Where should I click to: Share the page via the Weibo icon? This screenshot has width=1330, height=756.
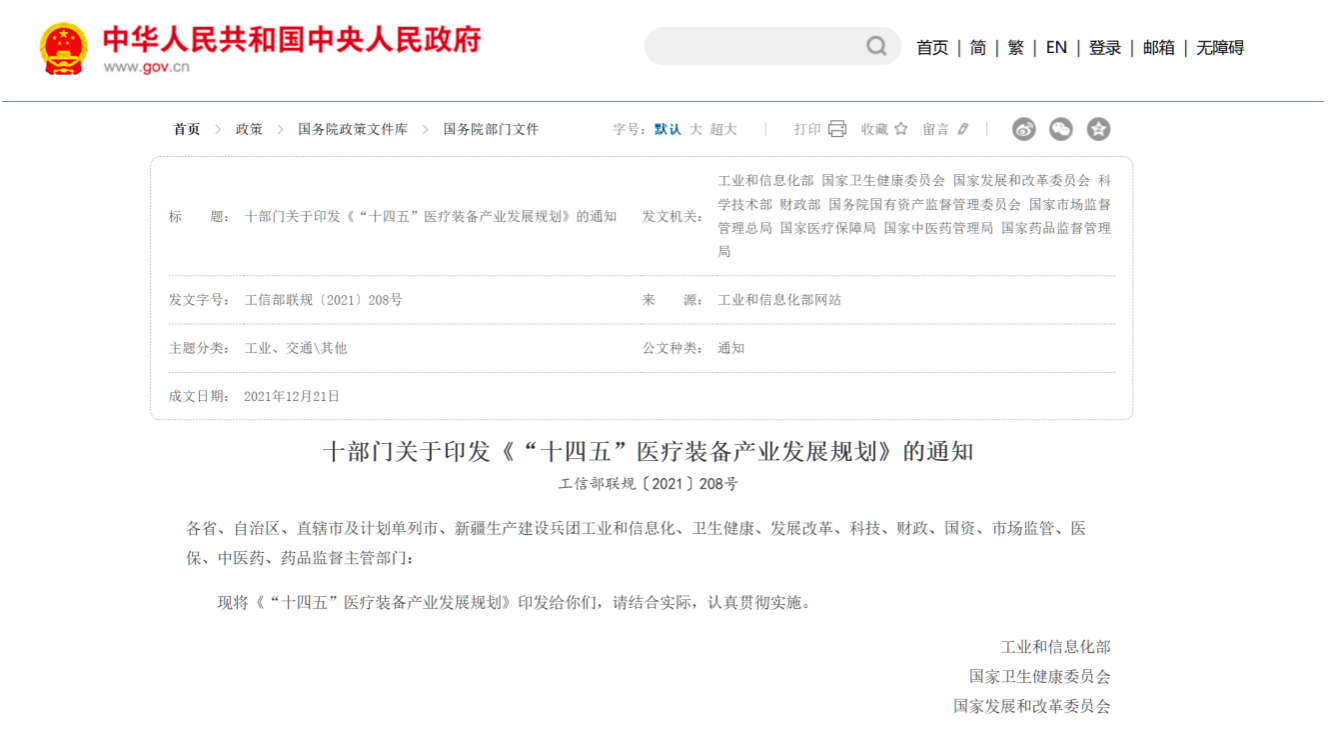point(1024,129)
